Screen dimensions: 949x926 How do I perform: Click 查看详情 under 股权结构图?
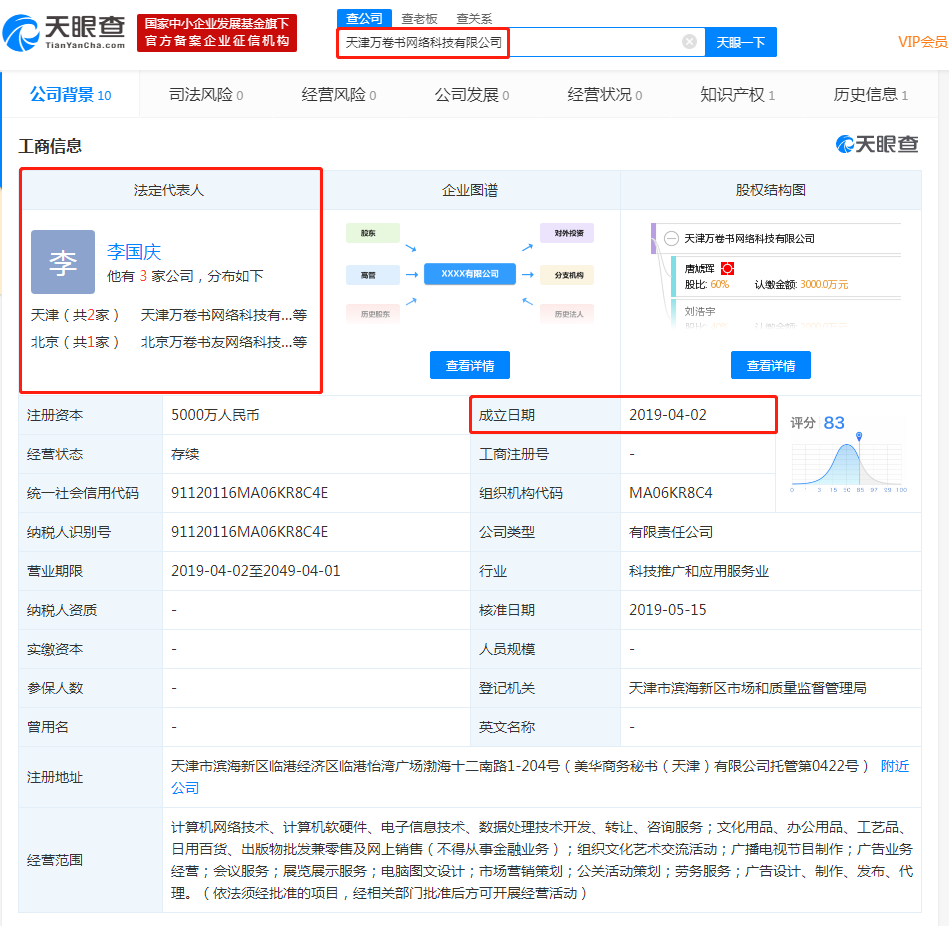click(x=770, y=366)
